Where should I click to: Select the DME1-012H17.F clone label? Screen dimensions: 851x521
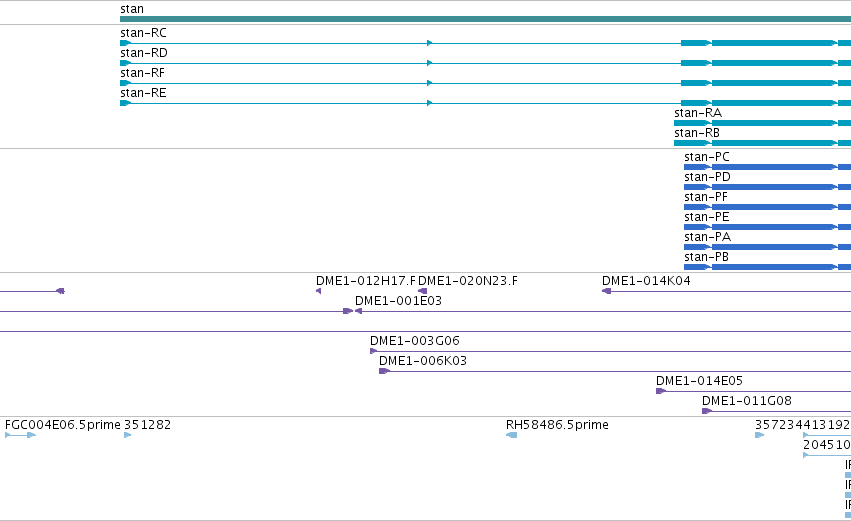click(366, 281)
